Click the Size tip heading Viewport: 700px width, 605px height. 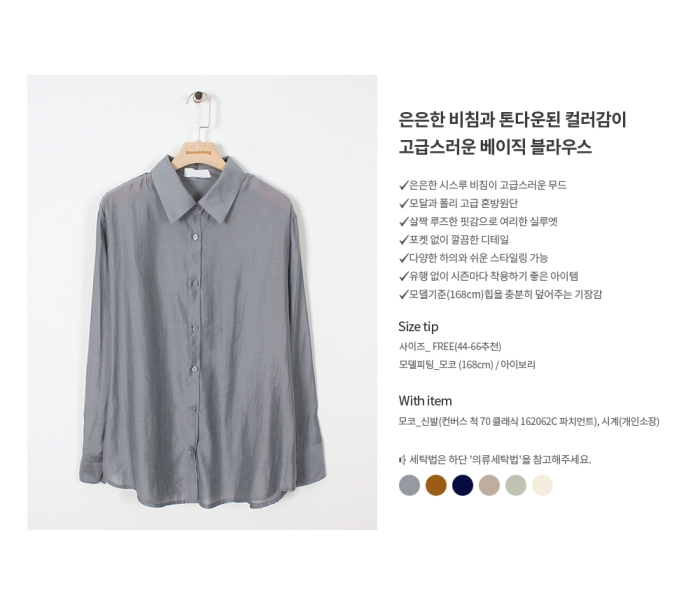coord(418,327)
